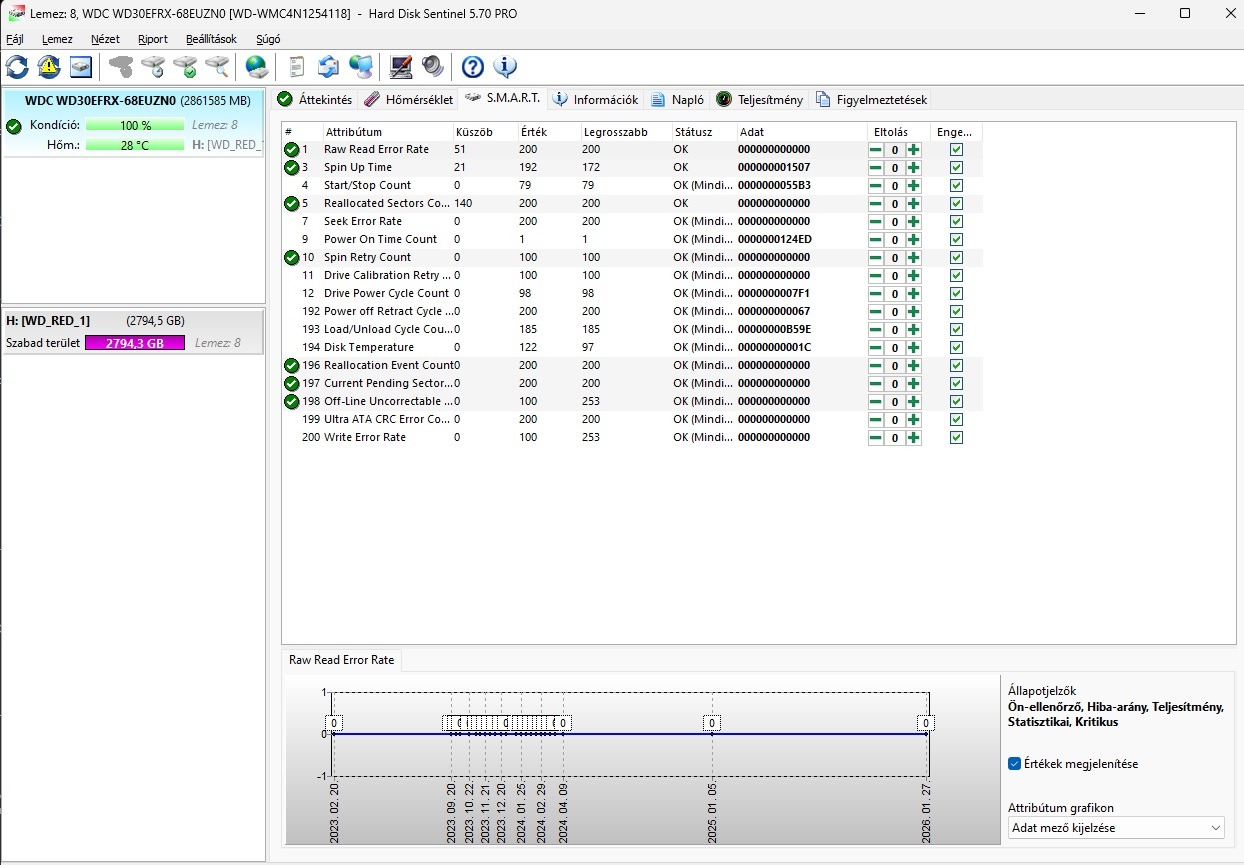Open the report document toolbar icon
1244x865 pixels.
(296, 67)
